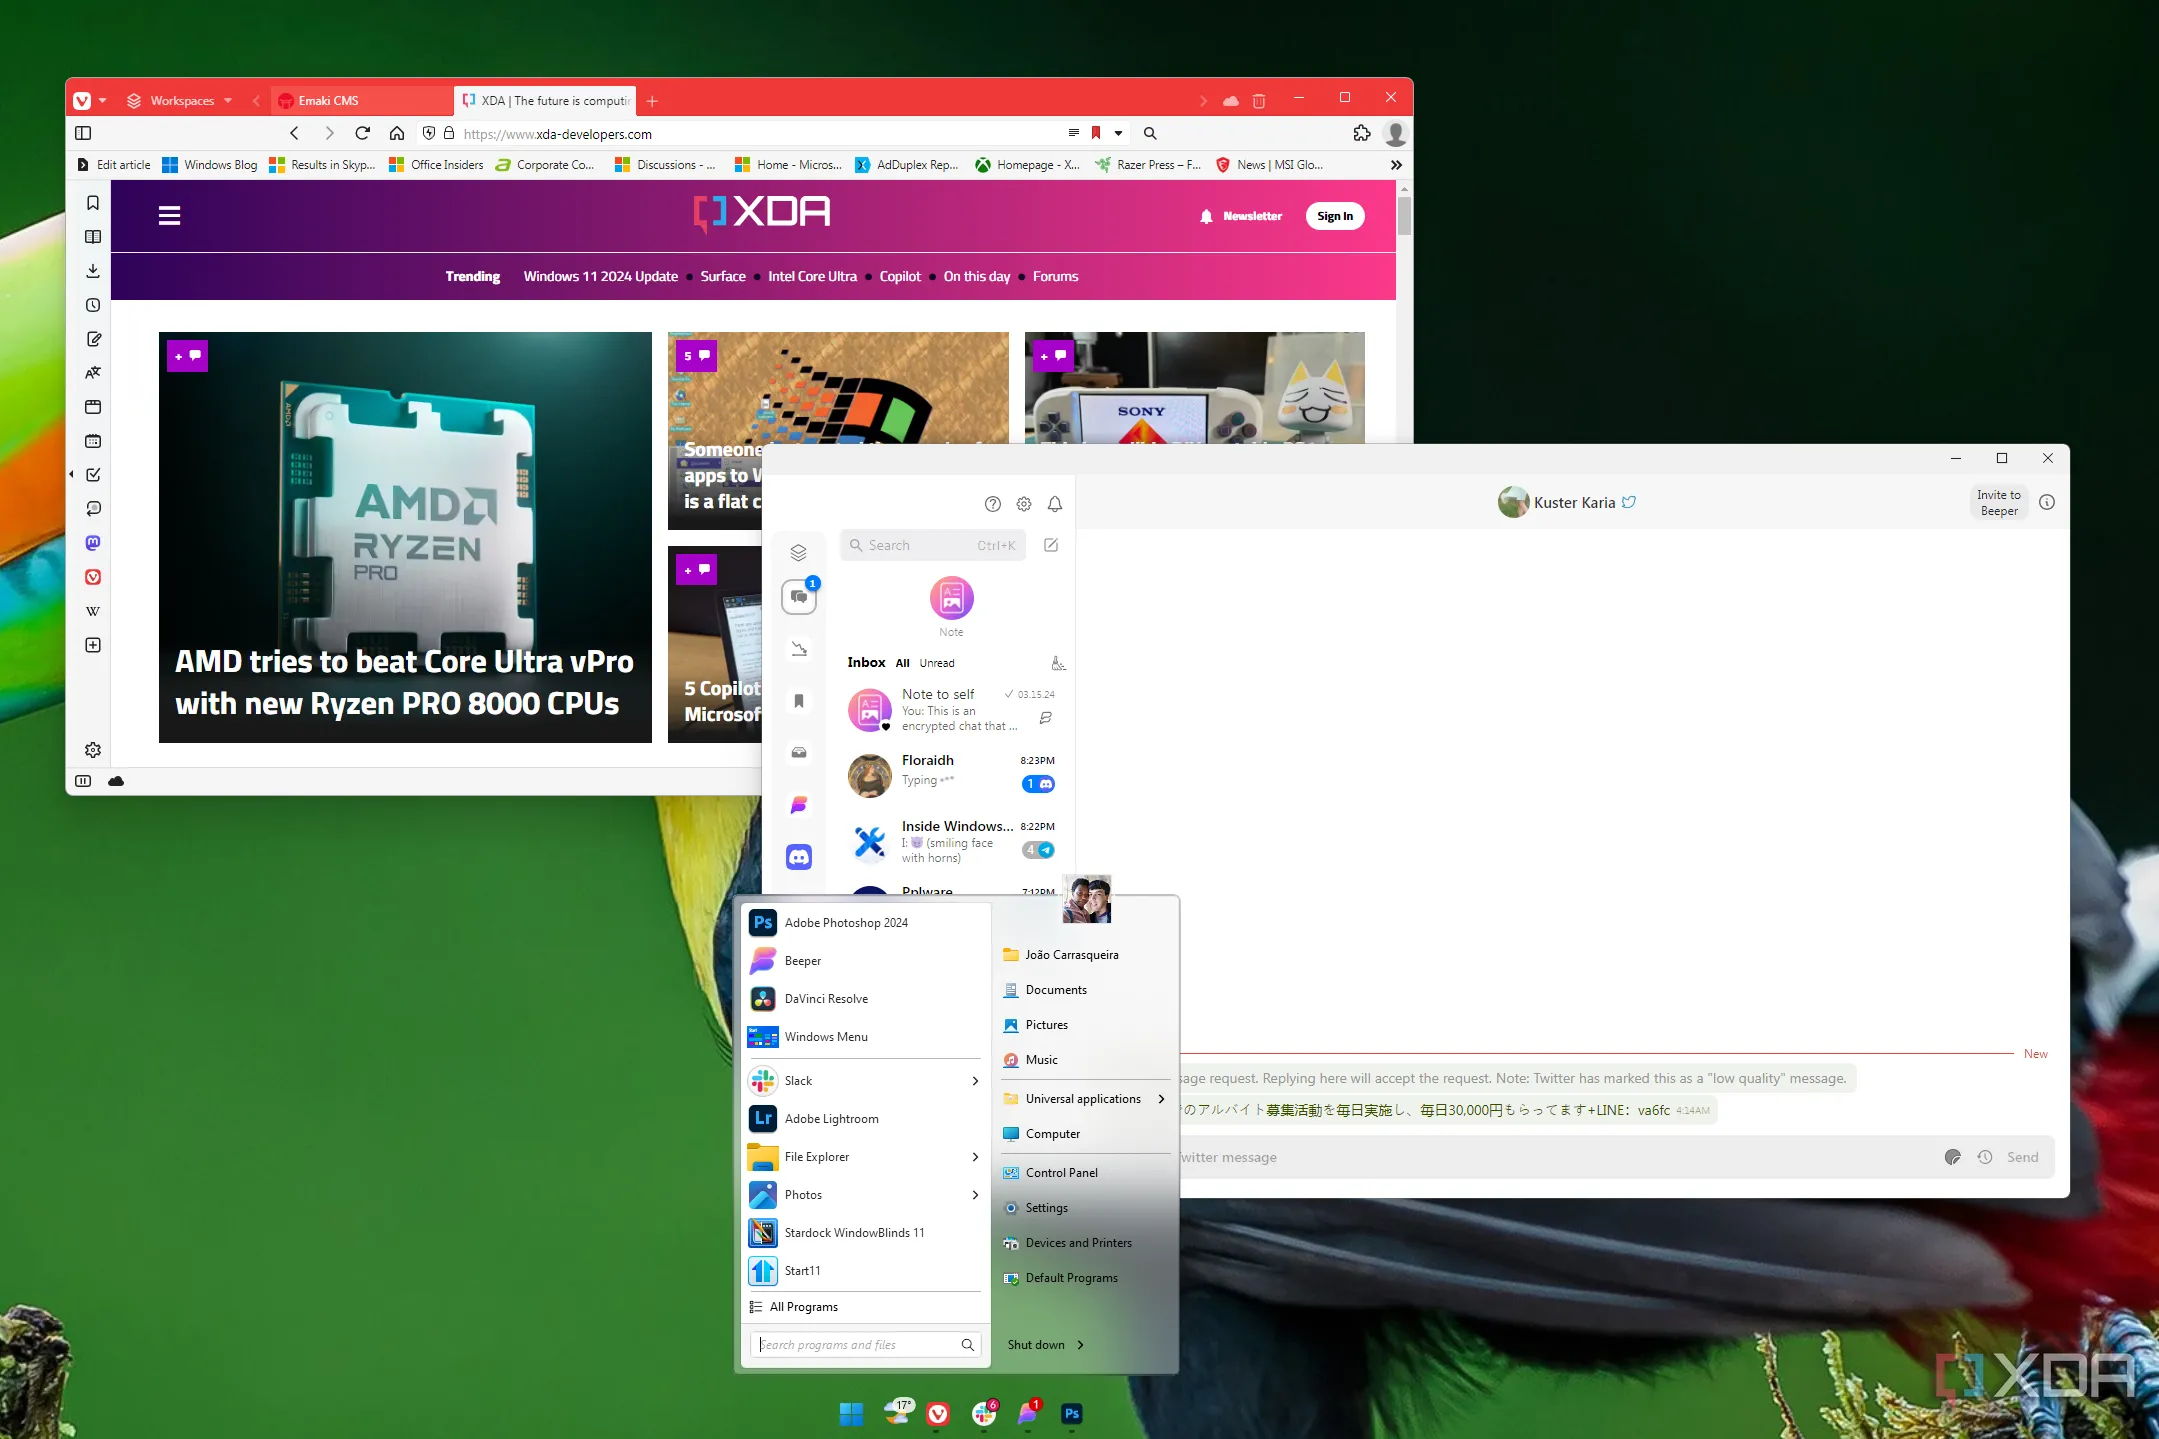This screenshot has height=1439, width=2159.
Task: Open AMD Ryzen PRO 8000 article thumbnail
Action: [x=405, y=537]
